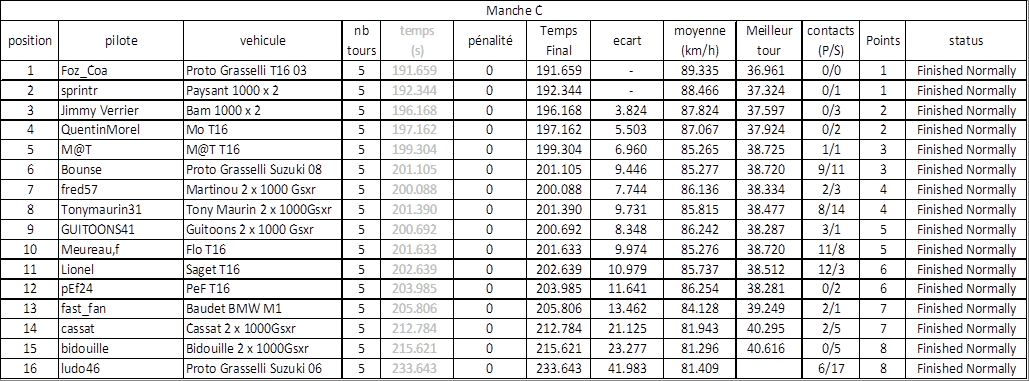The width and height of the screenshot is (1029, 381).
Task: Click the contacts (P/S) header cell
Action: [831, 41]
